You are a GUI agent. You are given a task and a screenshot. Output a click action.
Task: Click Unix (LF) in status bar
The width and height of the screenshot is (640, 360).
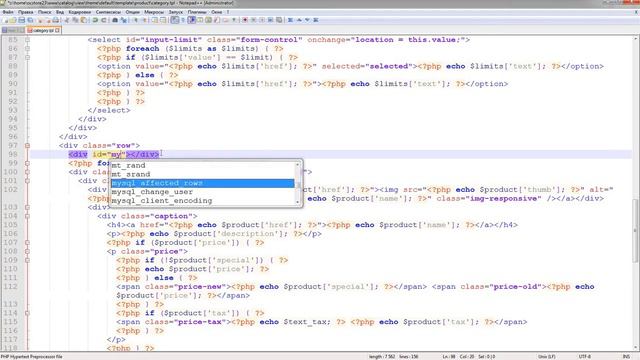pyautogui.click(x=547, y=357)
